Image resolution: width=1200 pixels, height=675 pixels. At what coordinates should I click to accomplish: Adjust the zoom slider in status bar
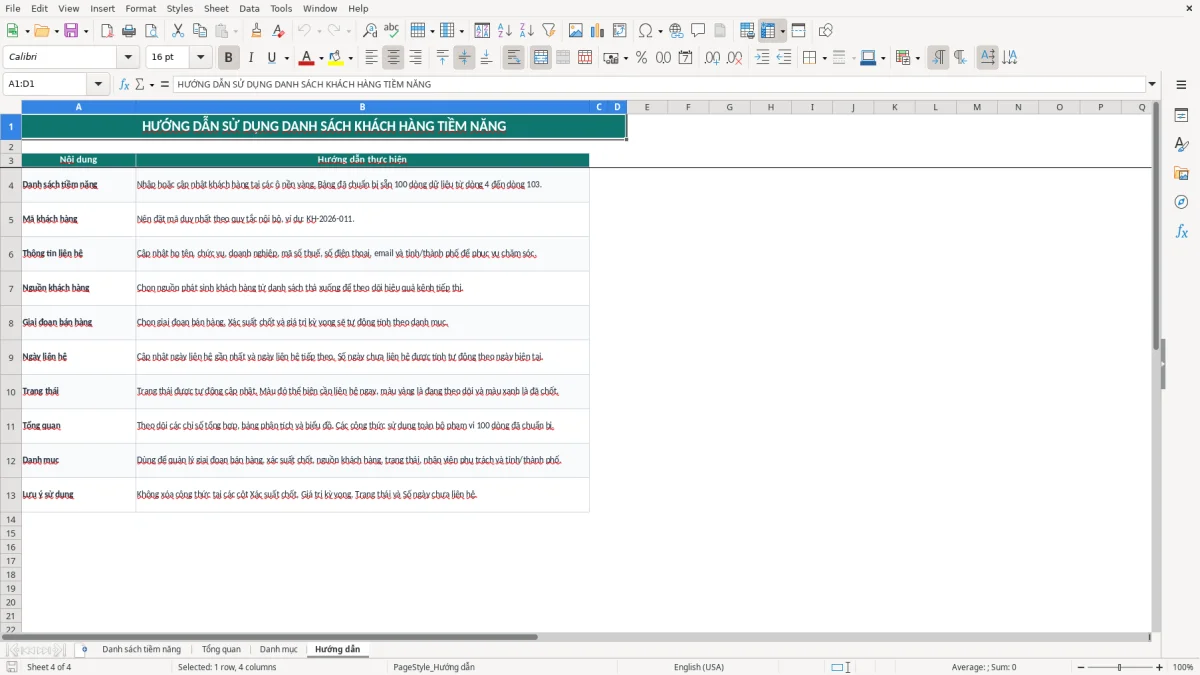[x=1120, y=667]
